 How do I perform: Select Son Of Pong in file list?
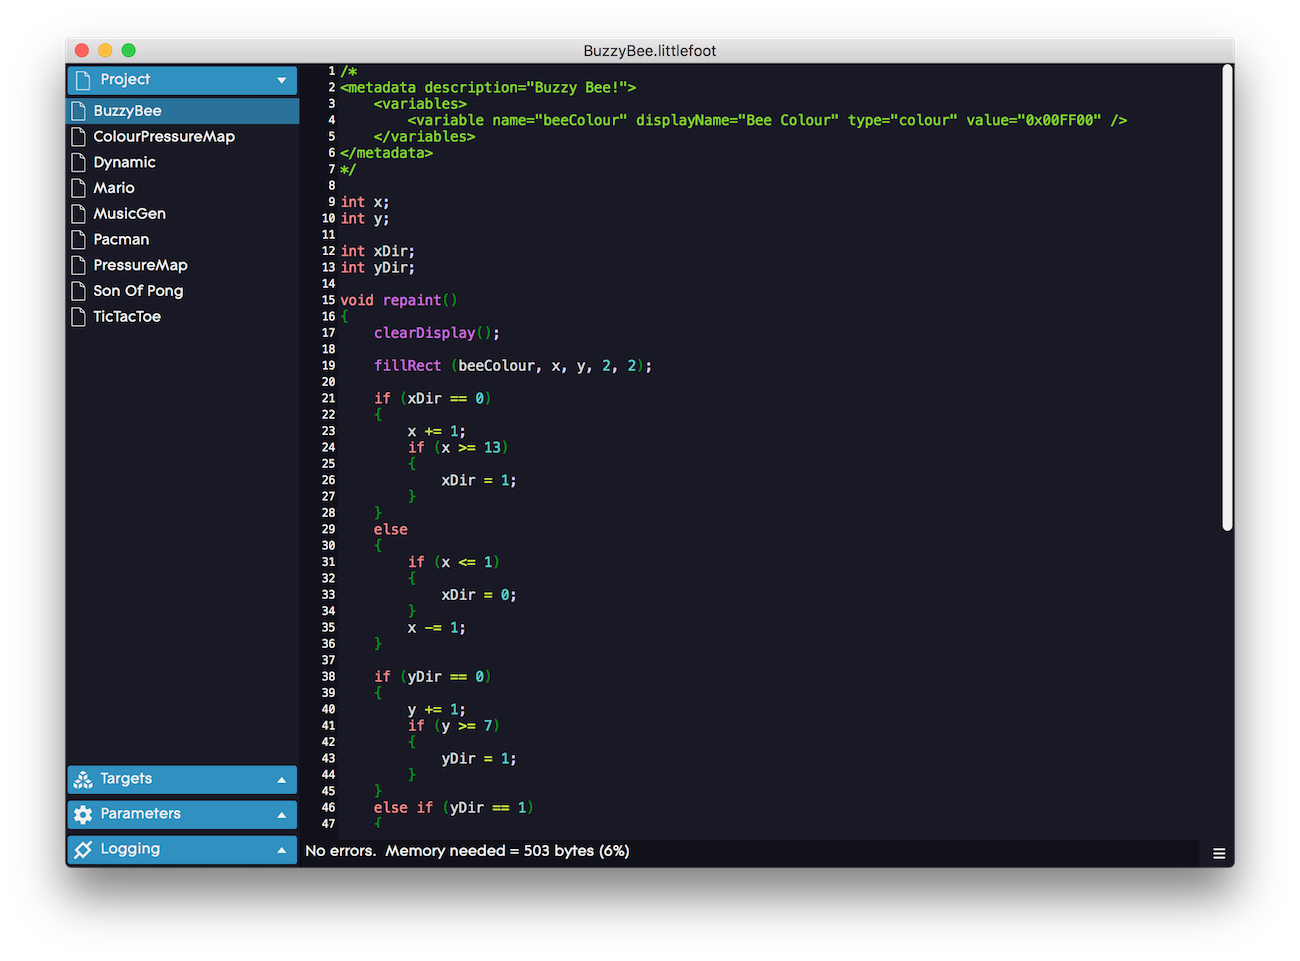tap(138, 291)
